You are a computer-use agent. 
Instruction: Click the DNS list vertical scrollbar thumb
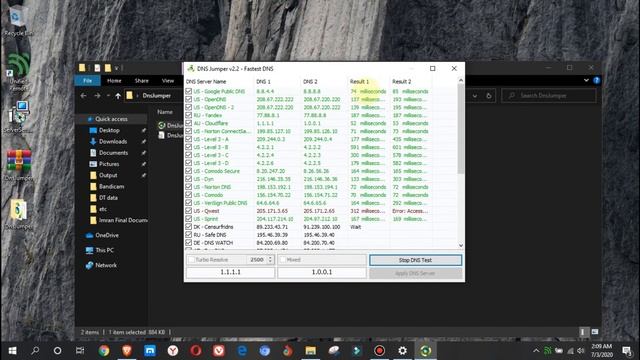[x=461, y=129]
